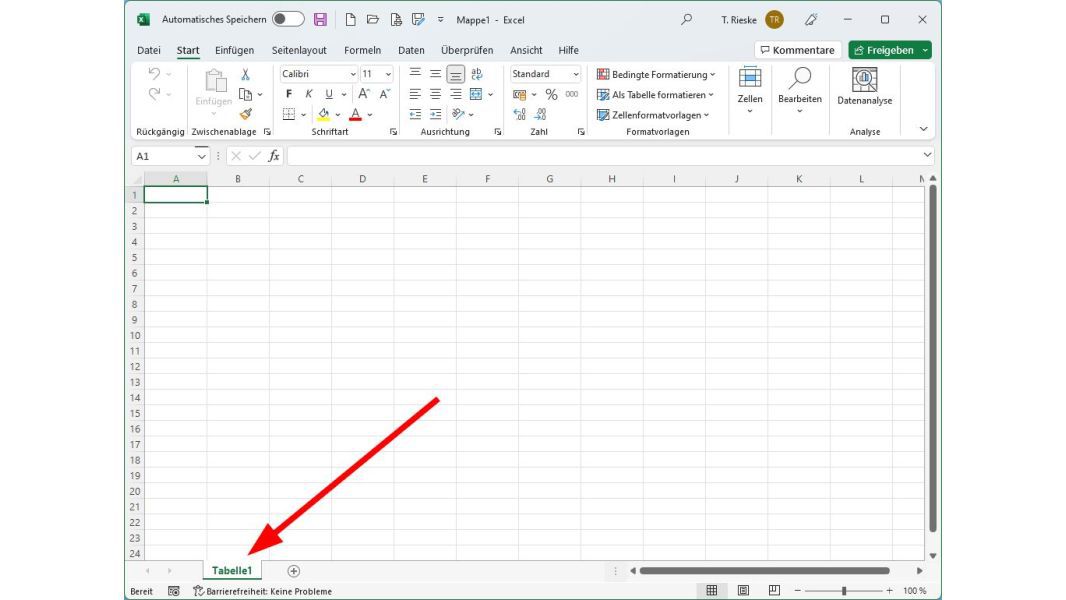The height and width of the screenshot is (600, 1066).
Task: Toggle Automatisches Speichern switch
Action: 288,19
